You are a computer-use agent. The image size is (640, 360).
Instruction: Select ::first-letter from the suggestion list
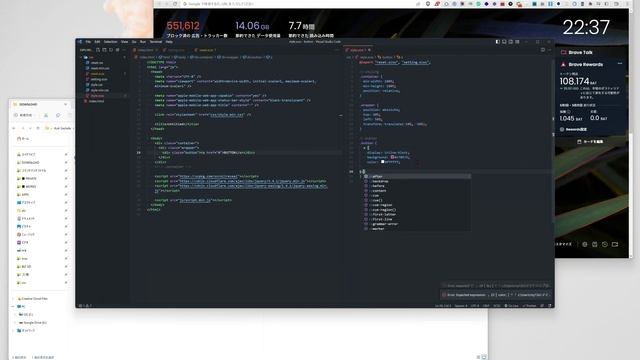416,214
